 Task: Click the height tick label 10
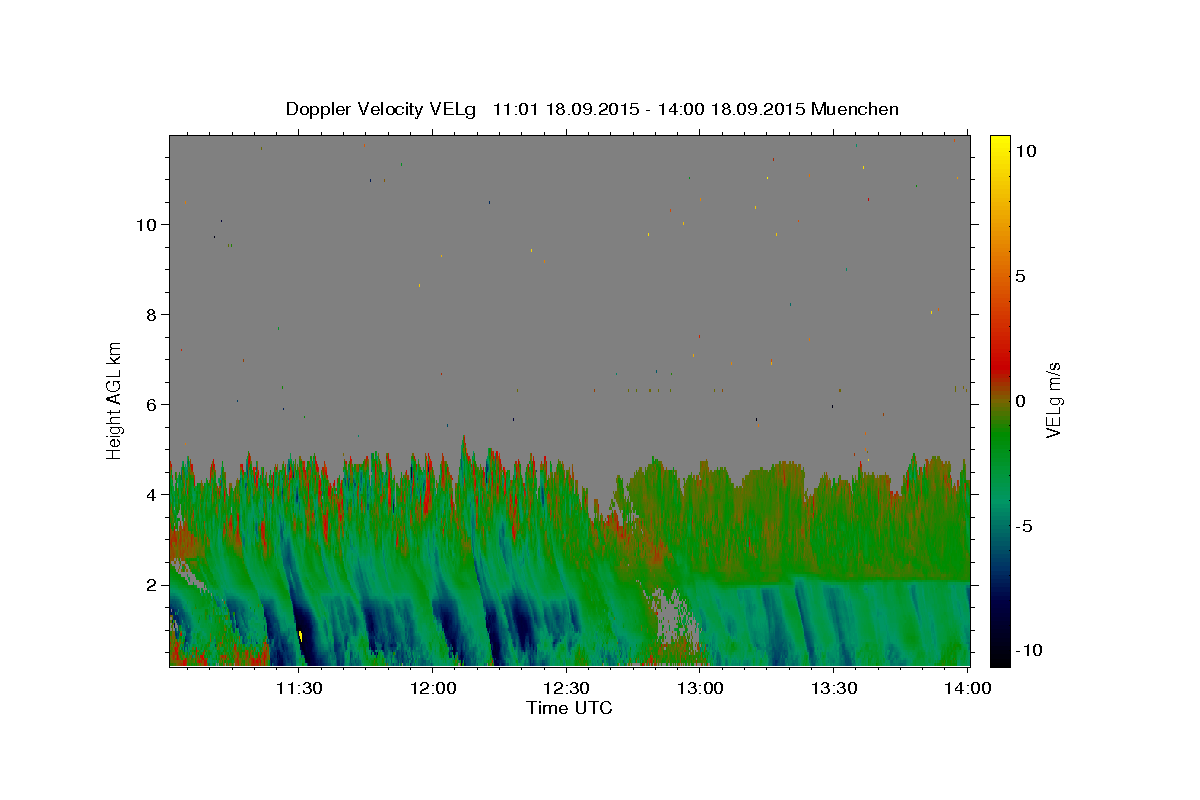[x=147, y=224]
